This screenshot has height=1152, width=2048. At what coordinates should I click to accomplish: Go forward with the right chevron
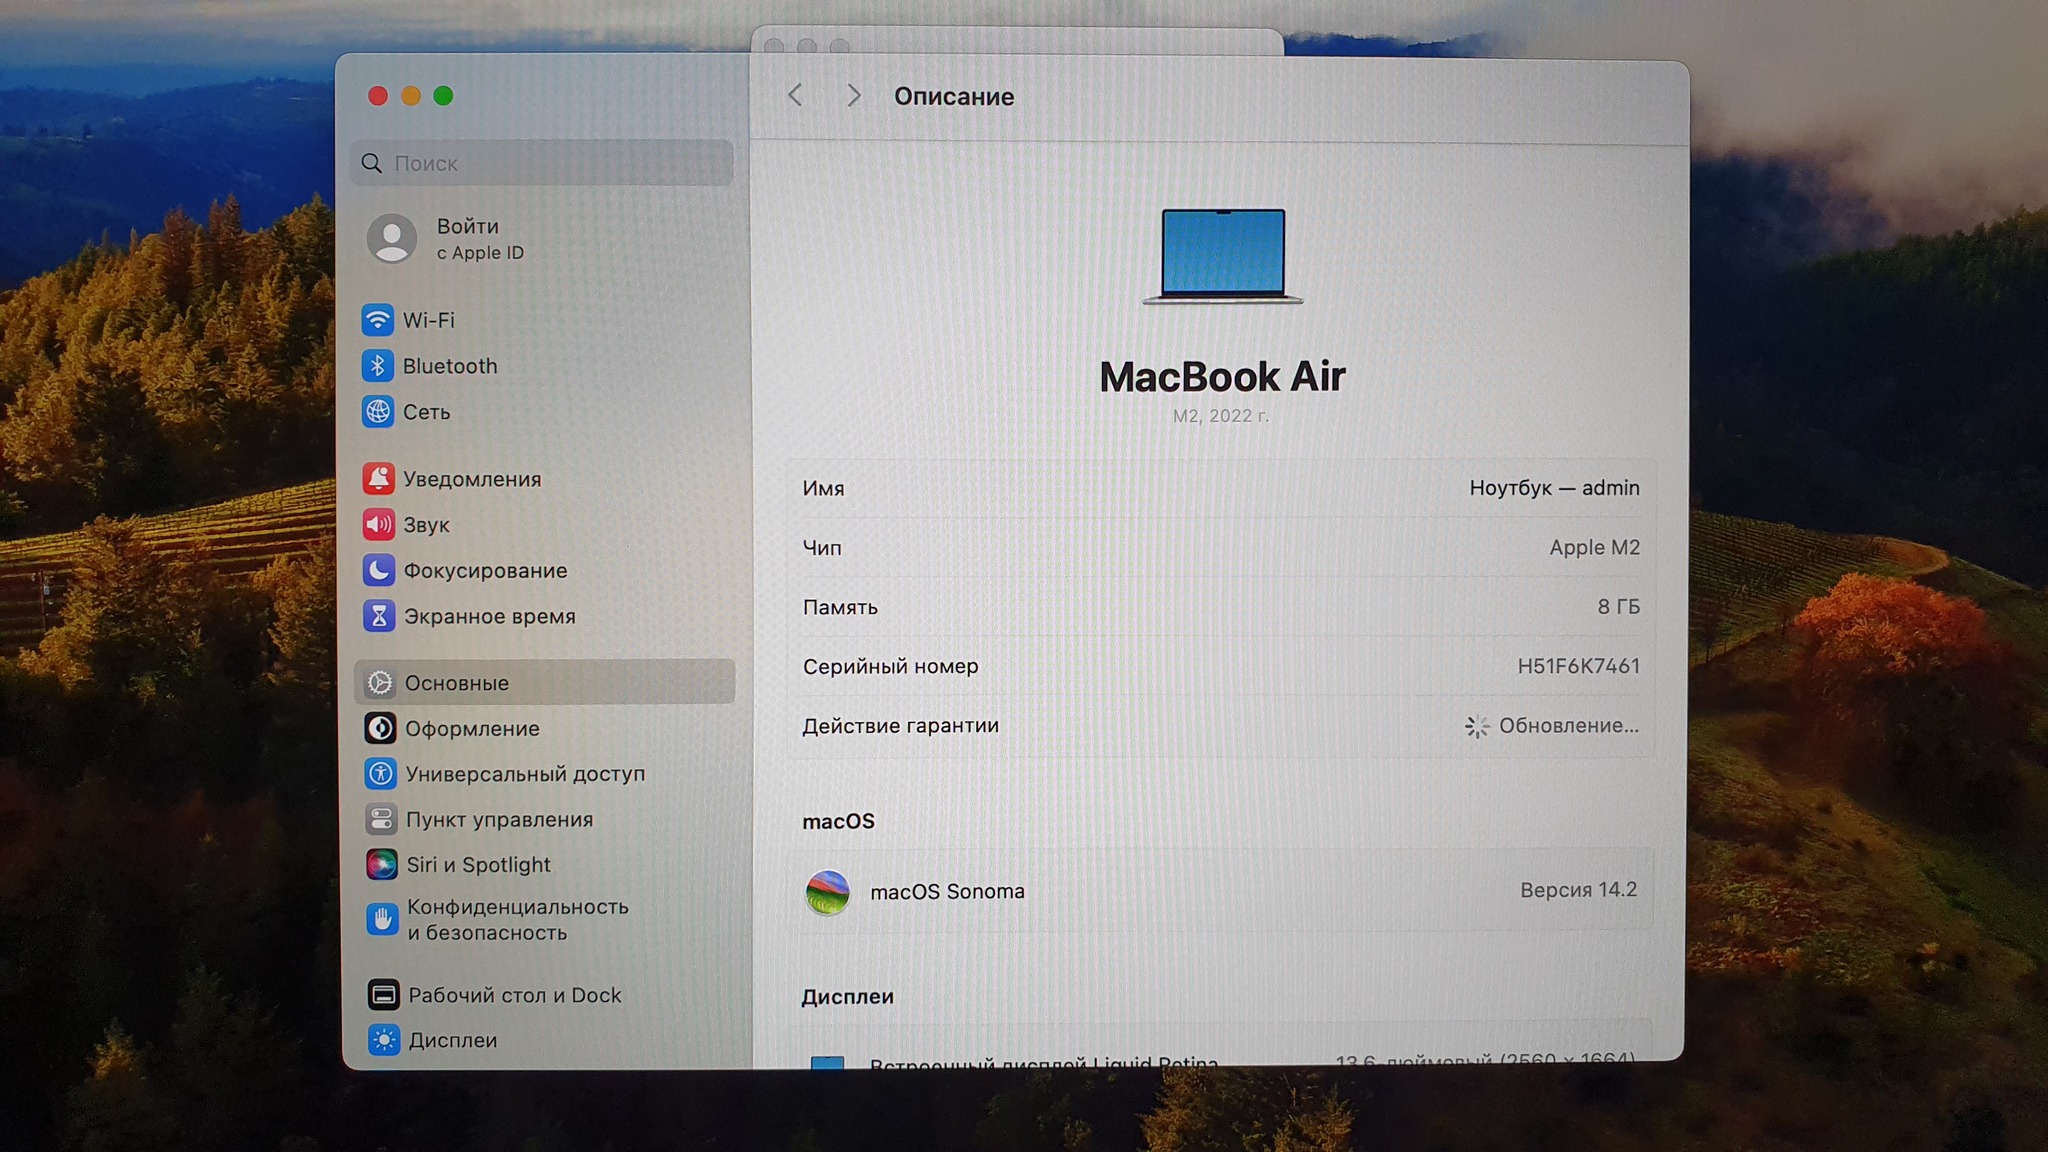coord(853,96)
